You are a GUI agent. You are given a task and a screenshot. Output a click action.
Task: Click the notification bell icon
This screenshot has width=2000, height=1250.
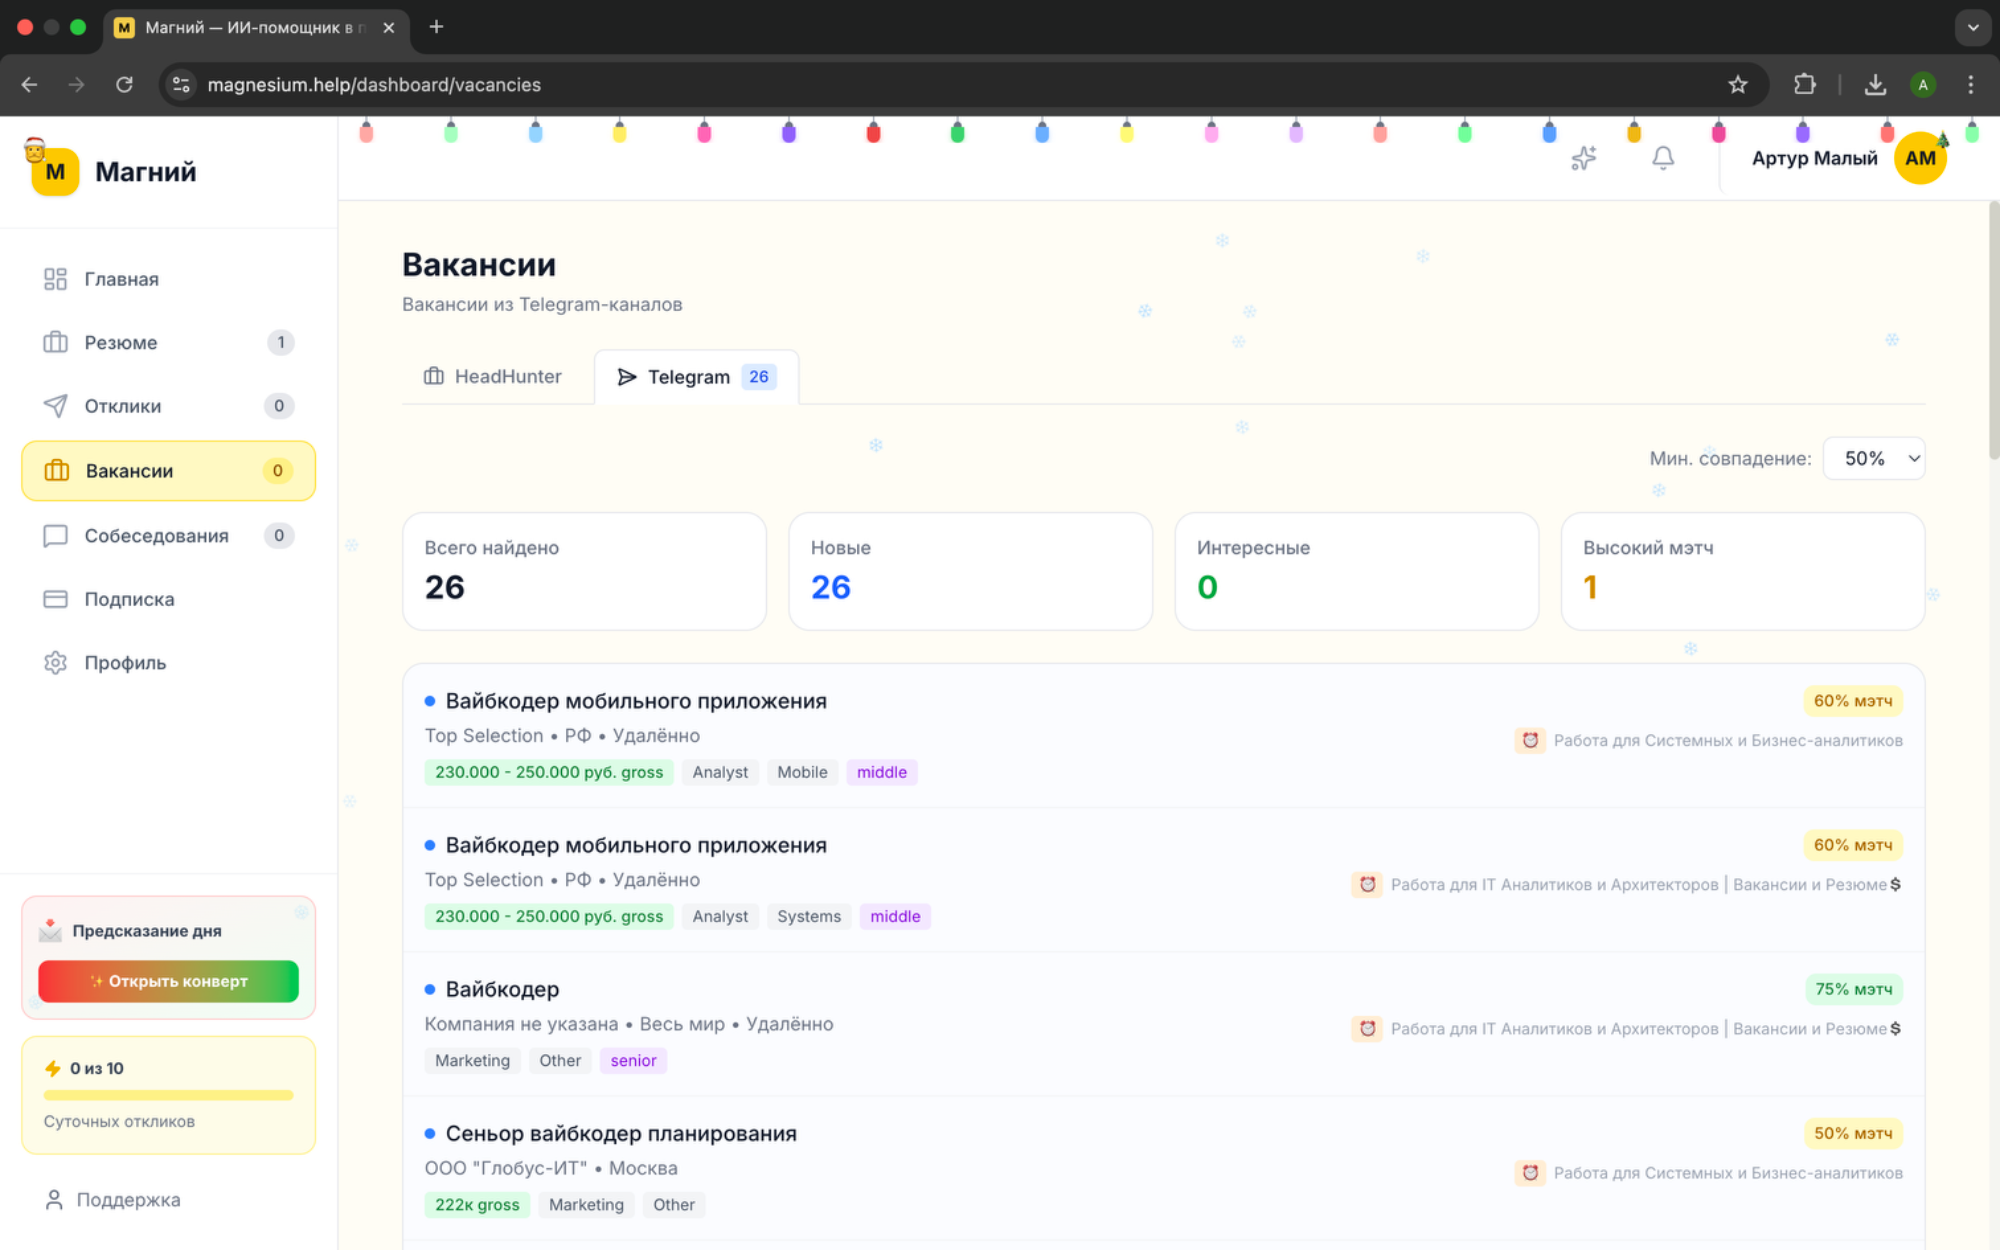(1662, 158)
